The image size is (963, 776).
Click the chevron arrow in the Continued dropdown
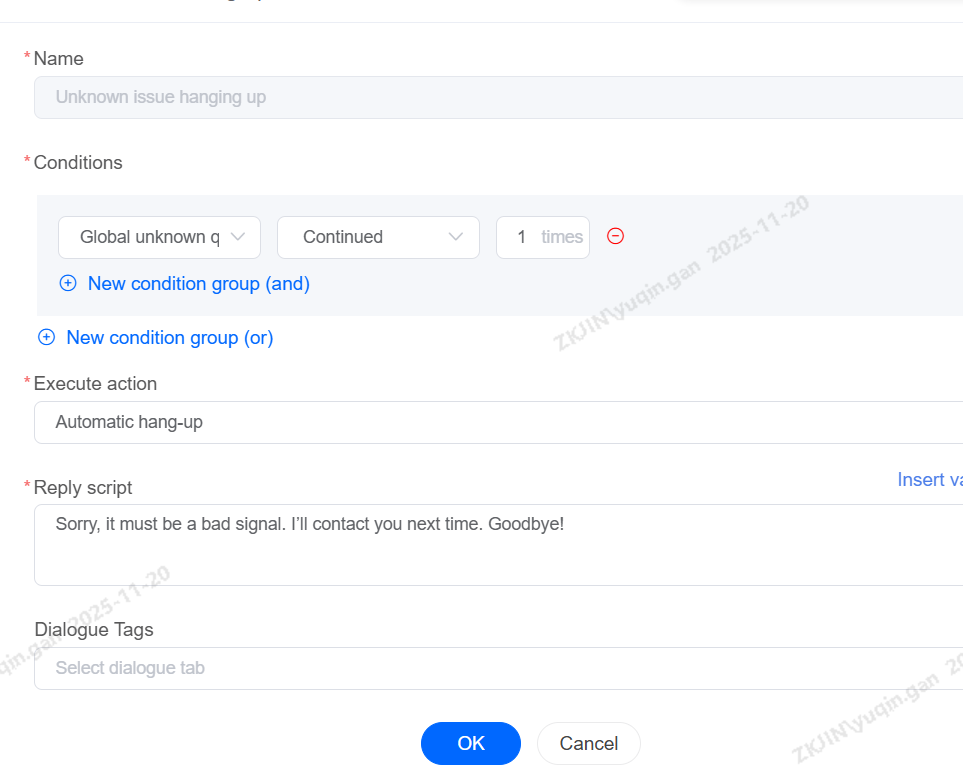coord(456,237)
